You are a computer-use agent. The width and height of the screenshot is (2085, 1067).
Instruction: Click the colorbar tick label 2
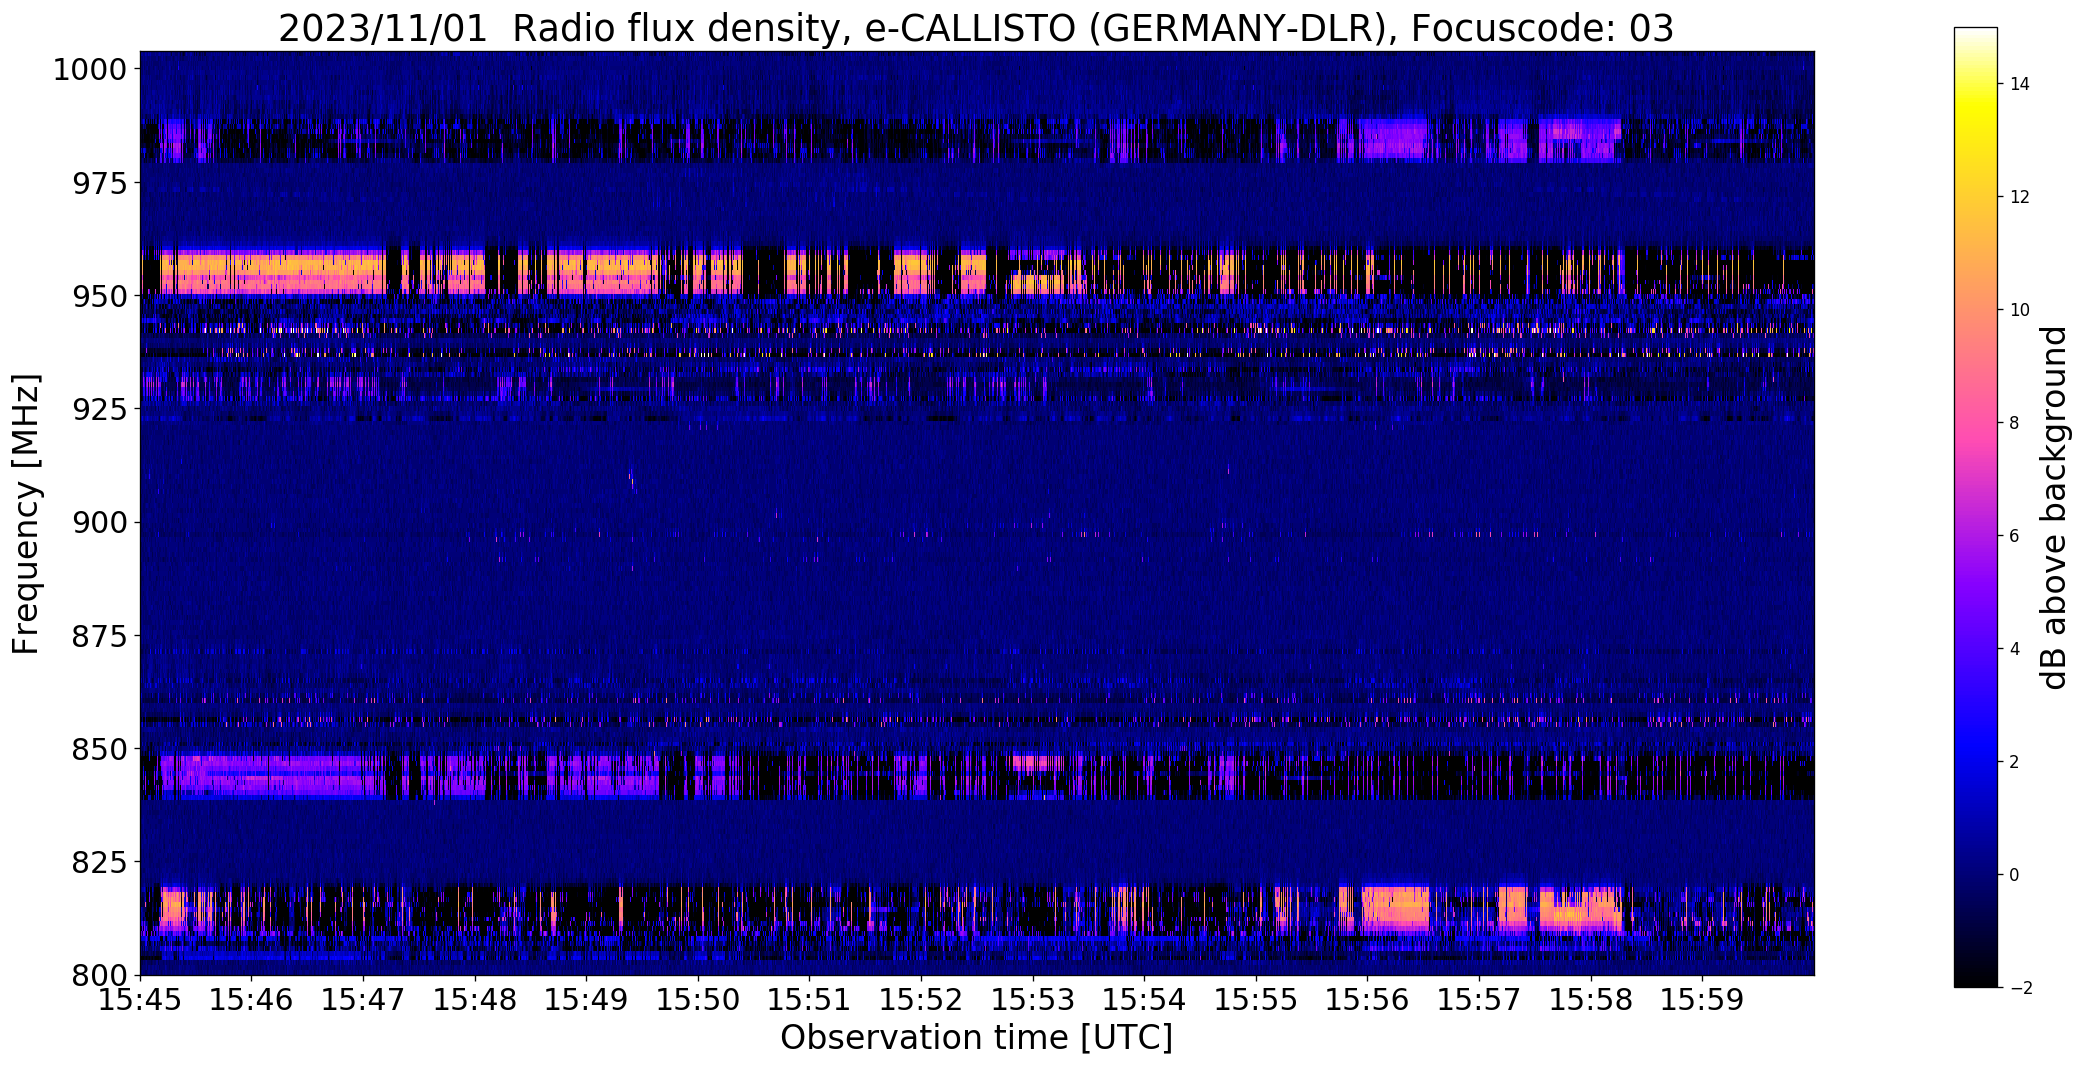pyautogui.click(x=2015, y=762)
